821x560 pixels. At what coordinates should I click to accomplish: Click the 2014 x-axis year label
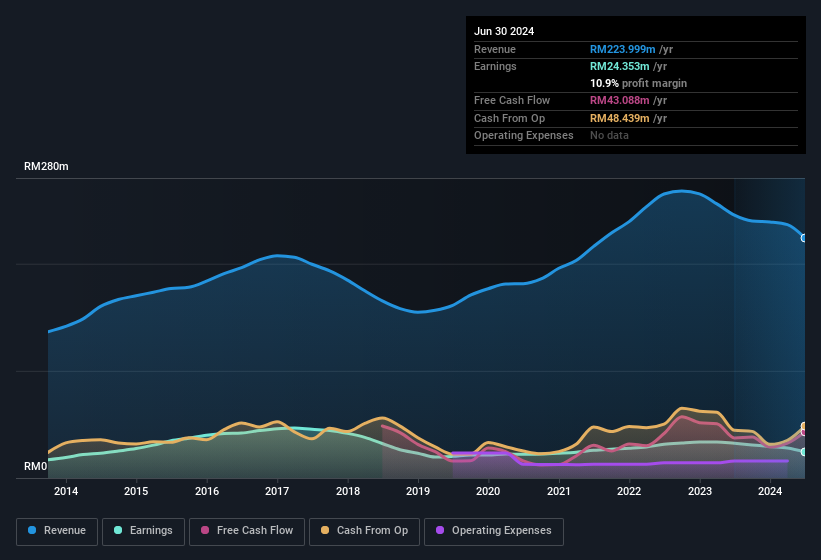click(66, 491)
